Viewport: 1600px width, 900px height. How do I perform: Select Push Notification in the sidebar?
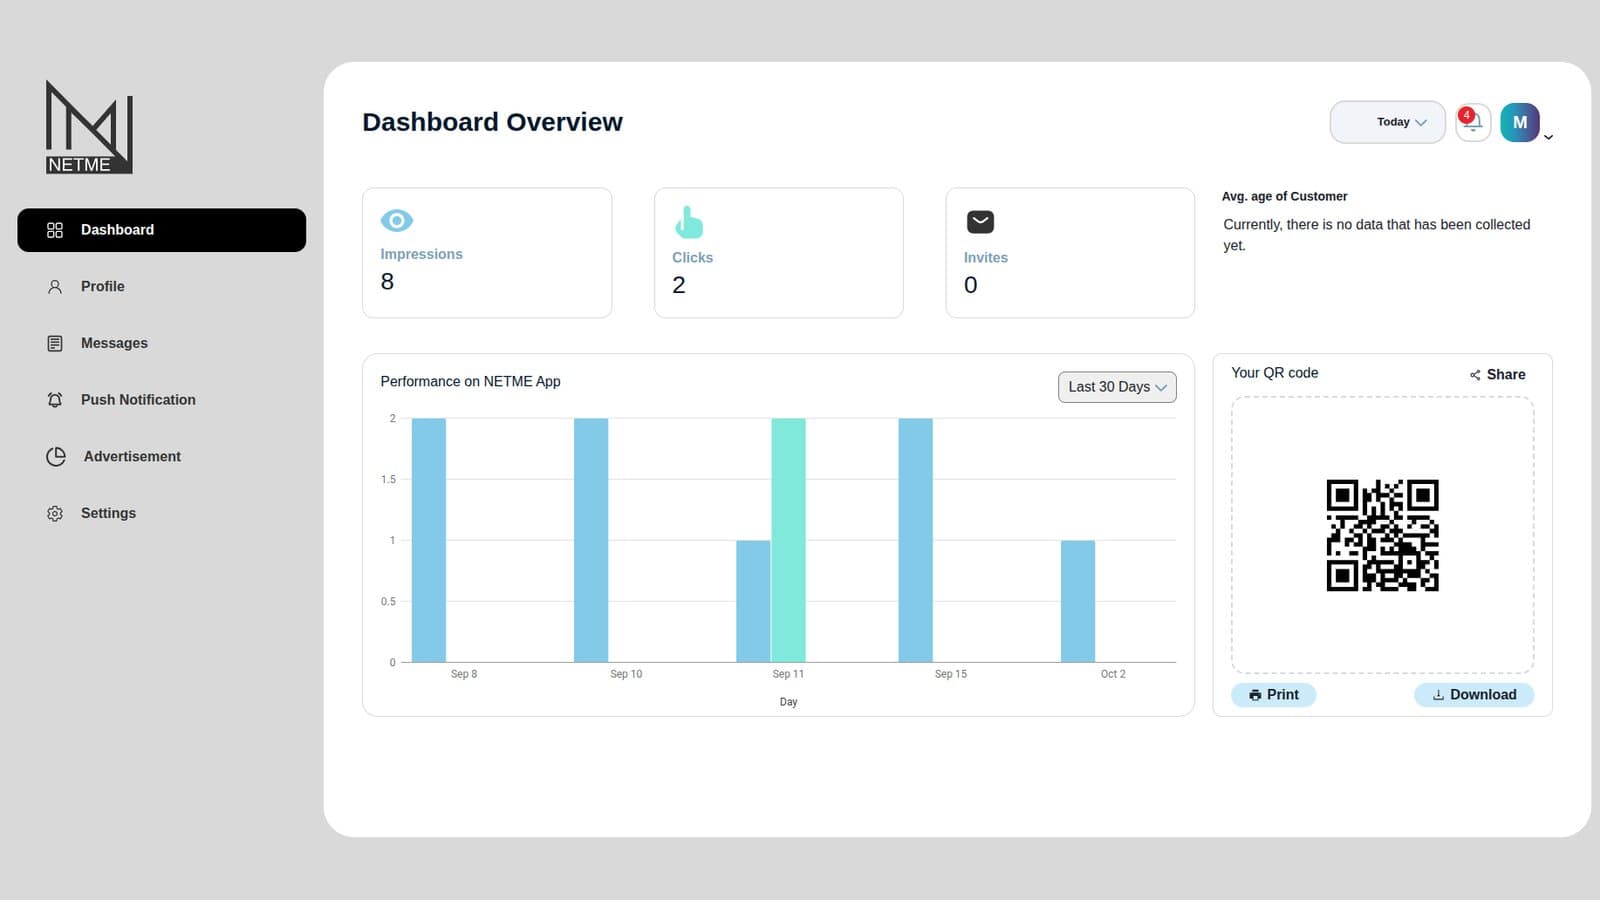[x=138, y=400]
